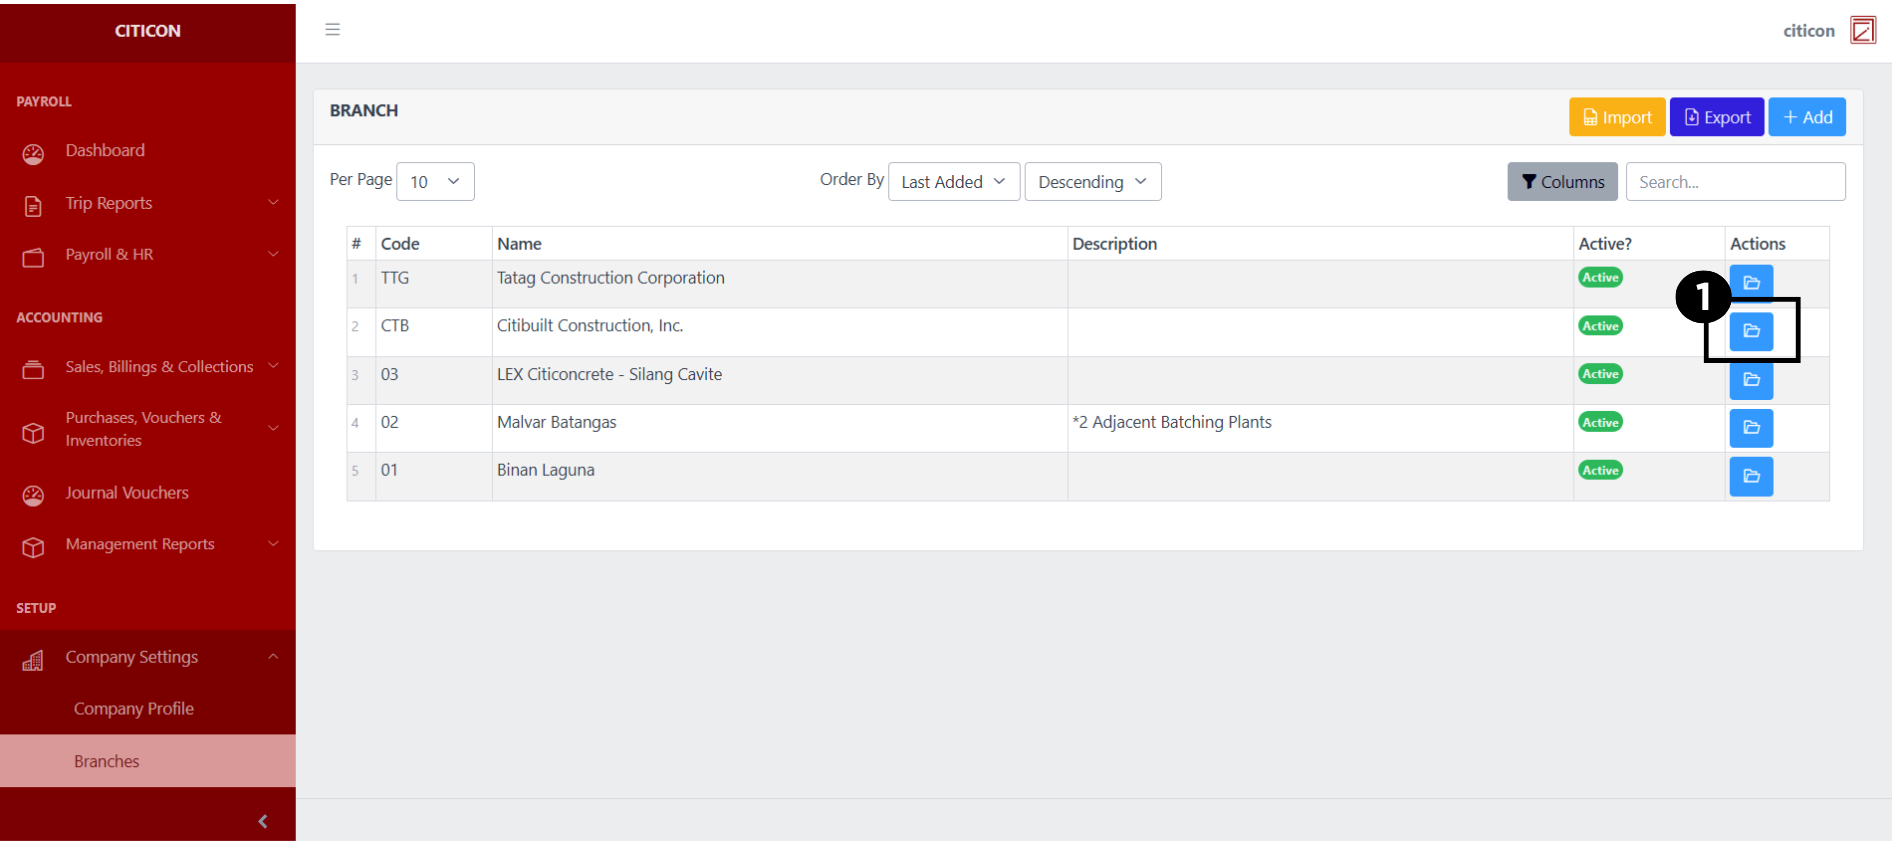This screenshot has width=1892, height=845.
Task: Expand the Payroll & HR menu
Action: pos(148,255)
